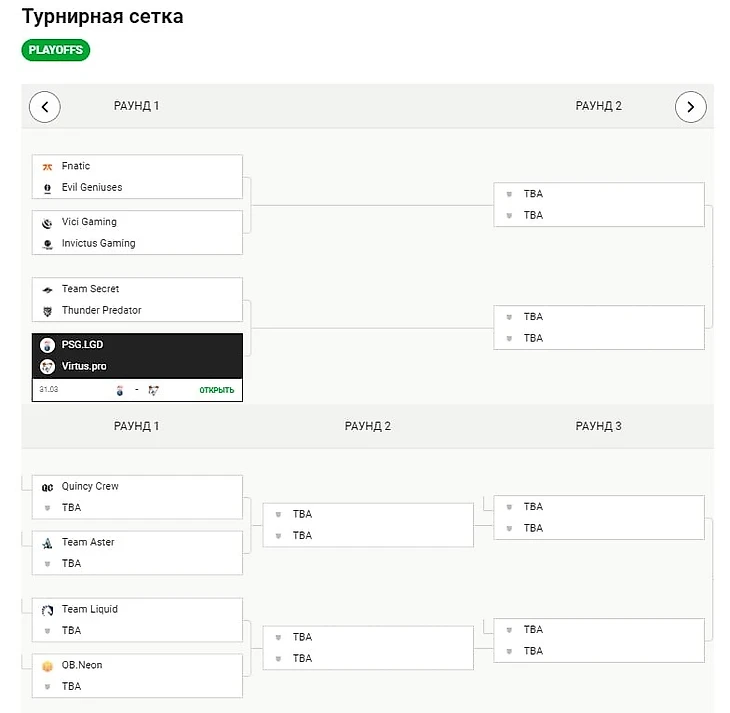The width and height of the screenshot is (730, 713).
Task: Click the upper bracket РАУНД 2 header
Action: (x=598, y=106)
